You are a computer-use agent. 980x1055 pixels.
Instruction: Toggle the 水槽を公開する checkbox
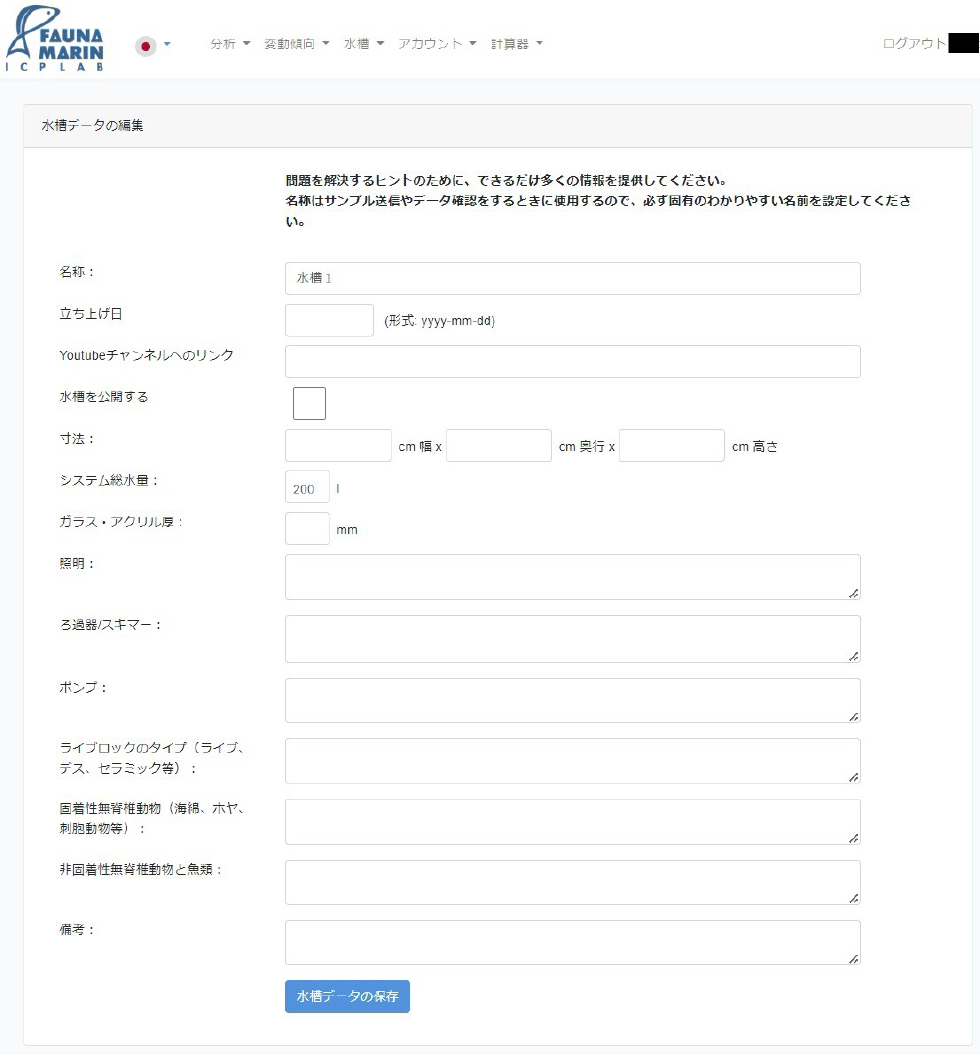pos(309,403)
